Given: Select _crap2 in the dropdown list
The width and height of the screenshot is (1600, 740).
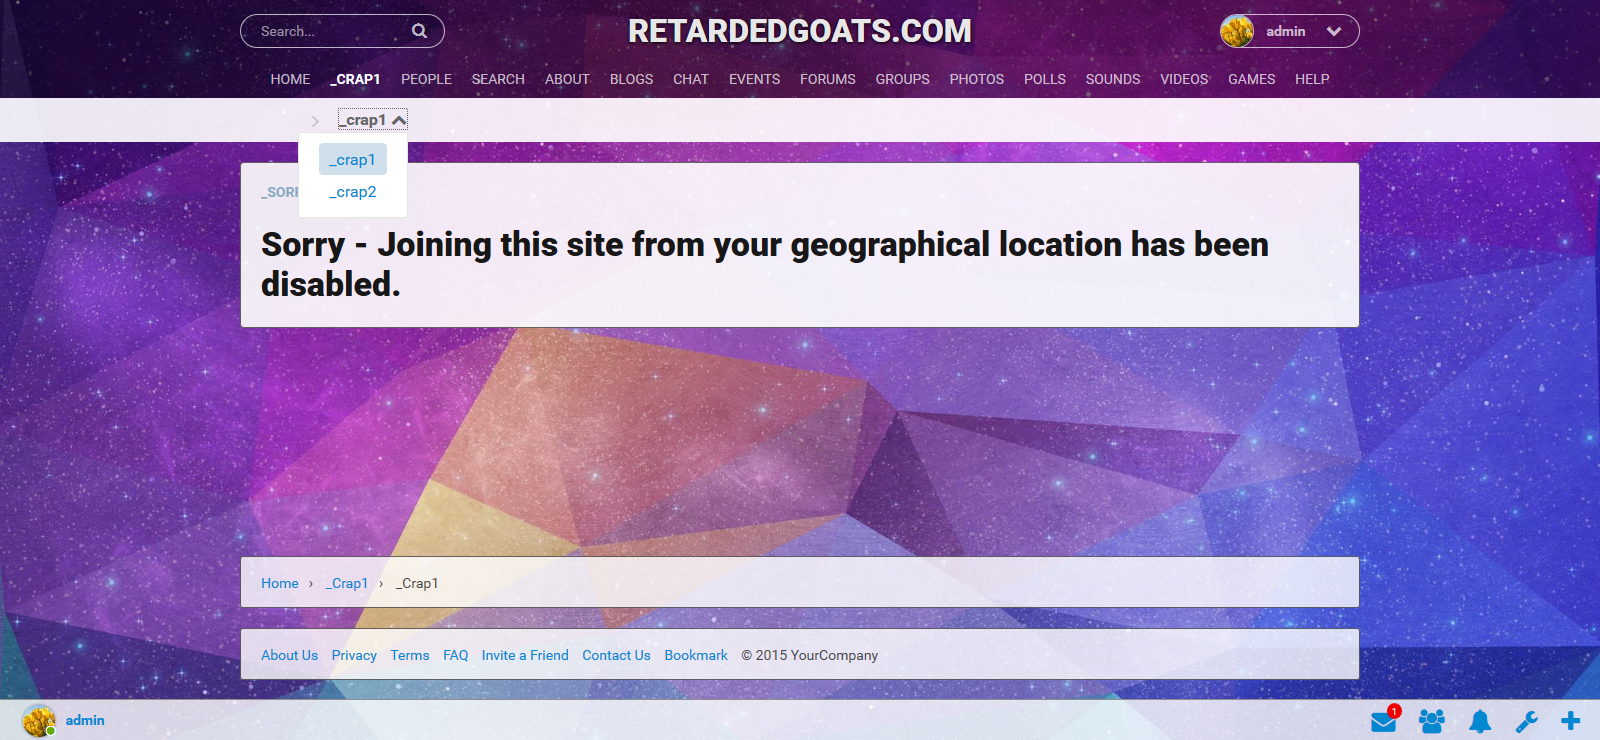Looking at the screenshot, I should pos(353,192).
